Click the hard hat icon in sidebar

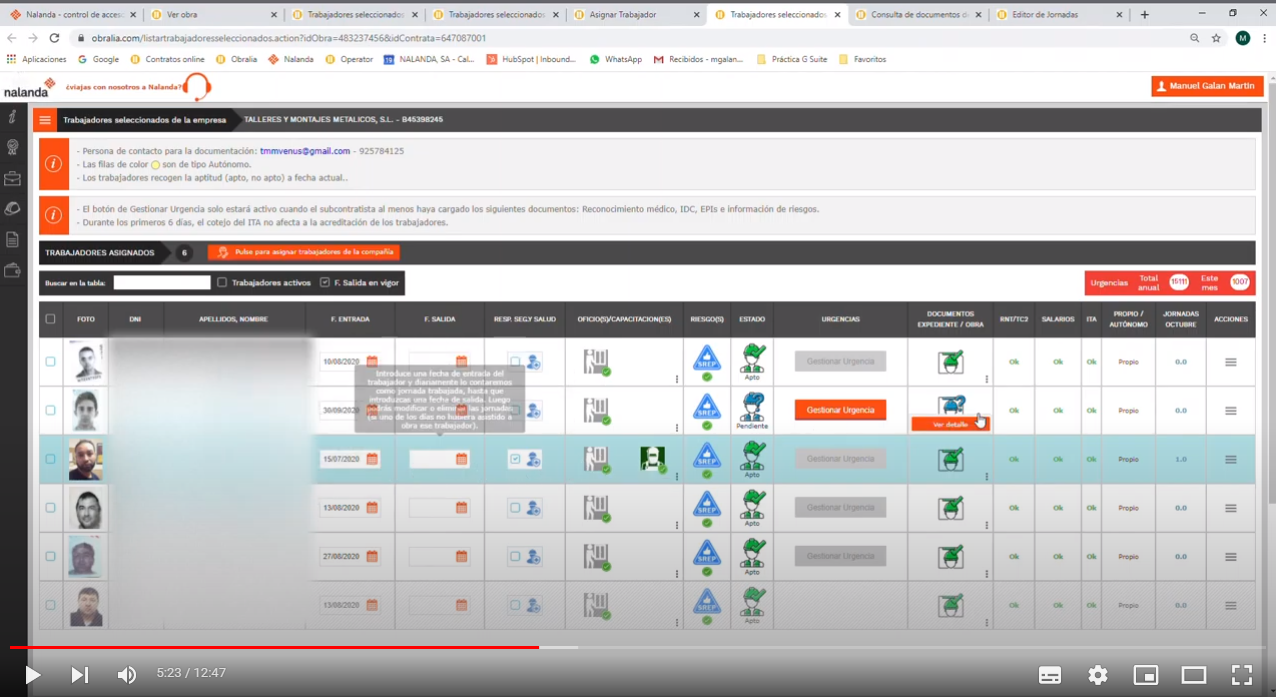[12, 209]
